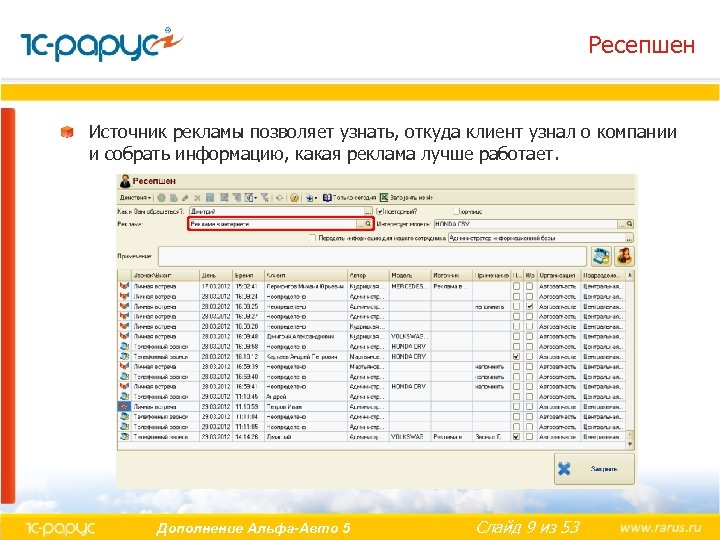Click the phone icon in 16:59:40 row

point(124,377)
